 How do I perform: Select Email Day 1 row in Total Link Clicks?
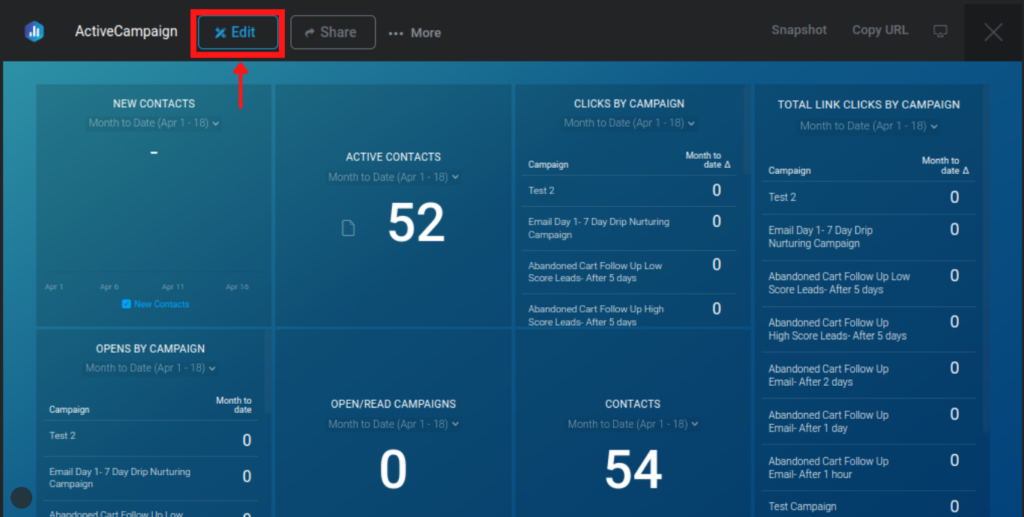pyautogui.click(x=869, y=237)
